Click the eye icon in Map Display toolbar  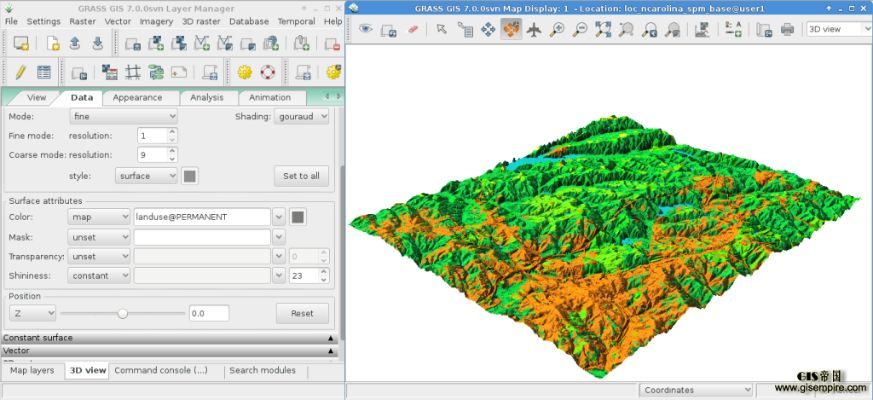365,29
